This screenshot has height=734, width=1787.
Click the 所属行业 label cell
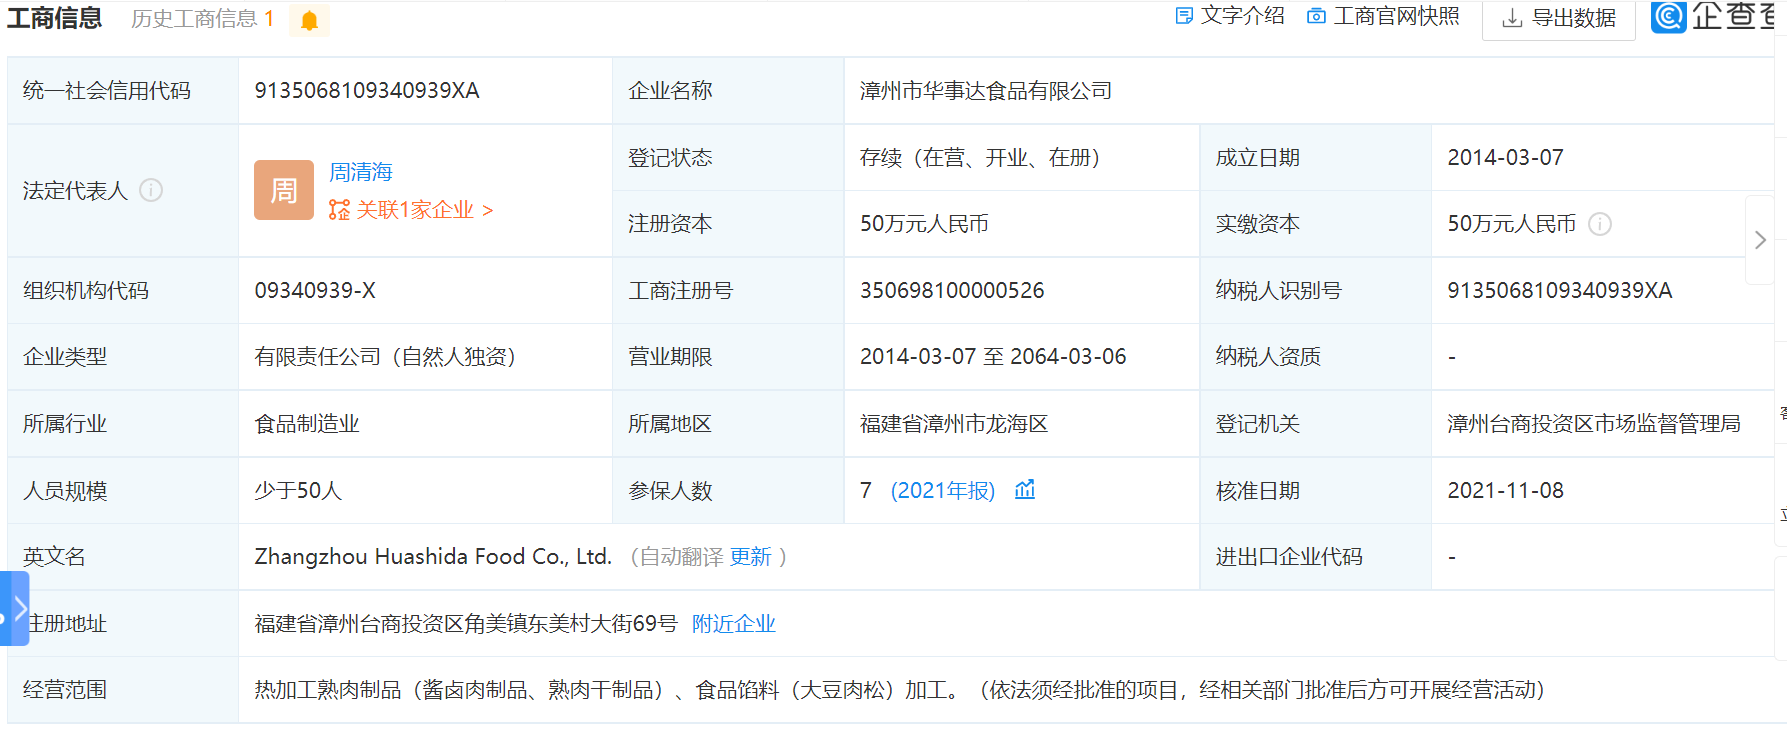(123, 424)
